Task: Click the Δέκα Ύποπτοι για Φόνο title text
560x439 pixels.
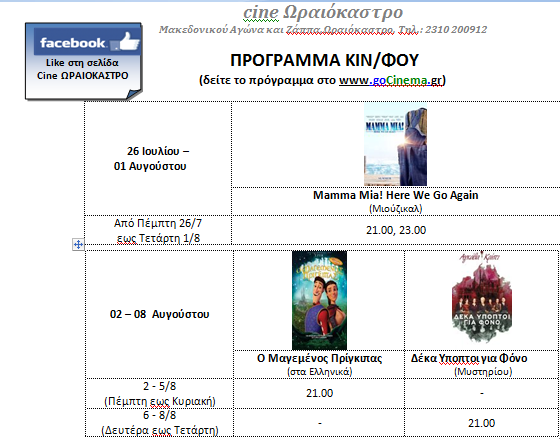Action: point(469,358)
